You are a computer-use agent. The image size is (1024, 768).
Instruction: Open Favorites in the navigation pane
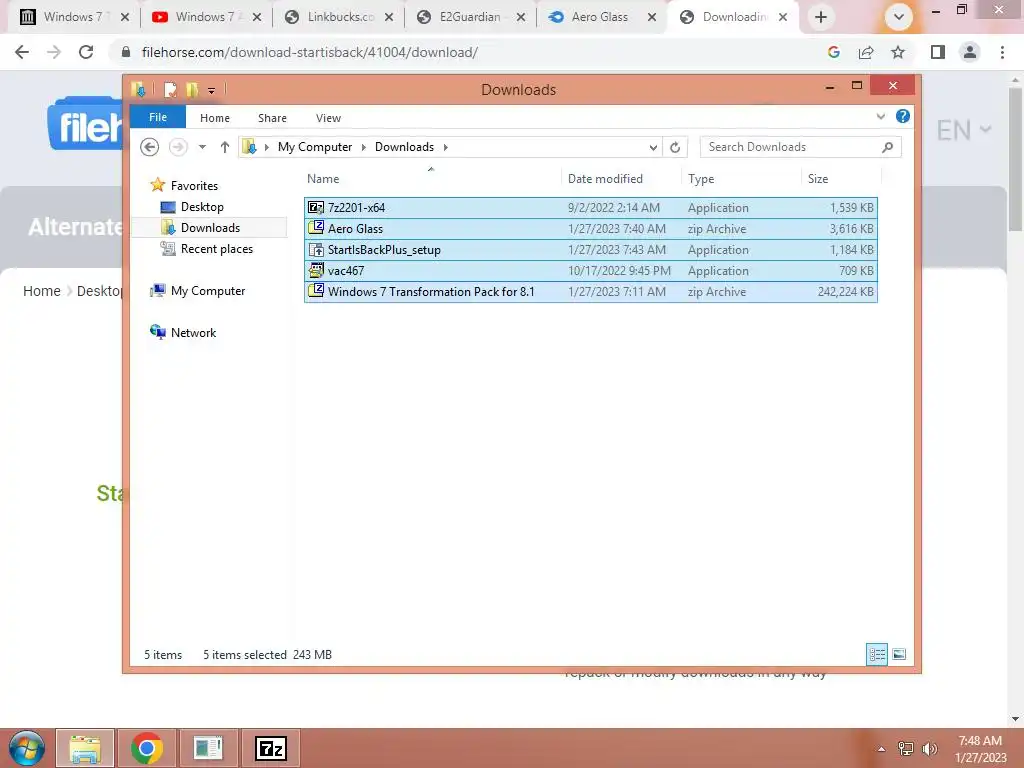click(194, 186)
